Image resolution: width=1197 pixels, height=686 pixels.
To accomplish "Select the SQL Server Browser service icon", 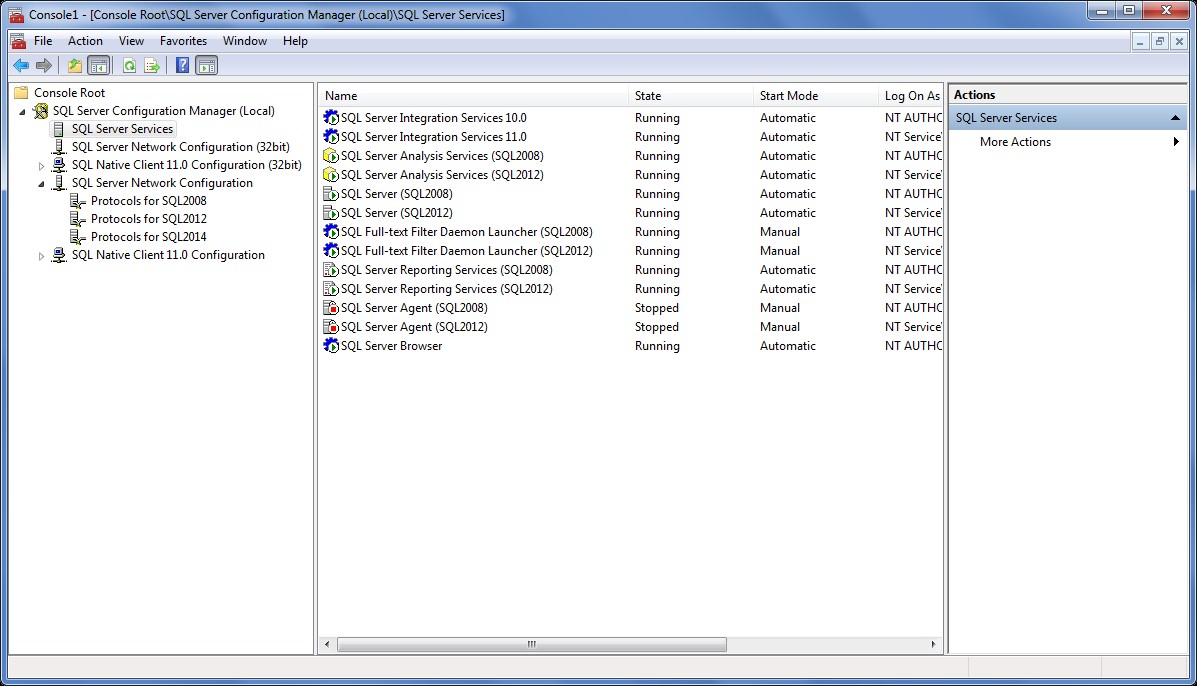I will [x=331, y=346].
